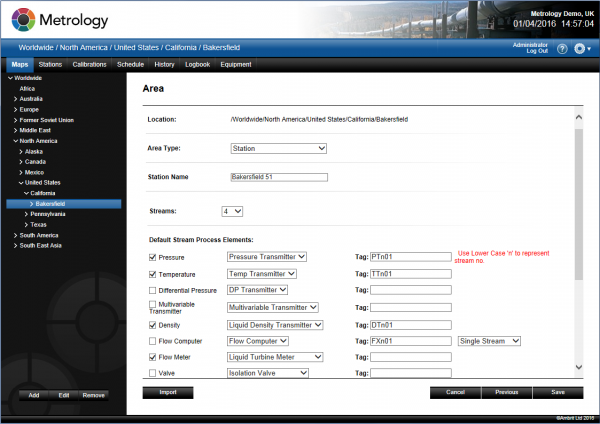Click the Import button
The height and width of the screenshot is (424, 600).
point(168,393)
